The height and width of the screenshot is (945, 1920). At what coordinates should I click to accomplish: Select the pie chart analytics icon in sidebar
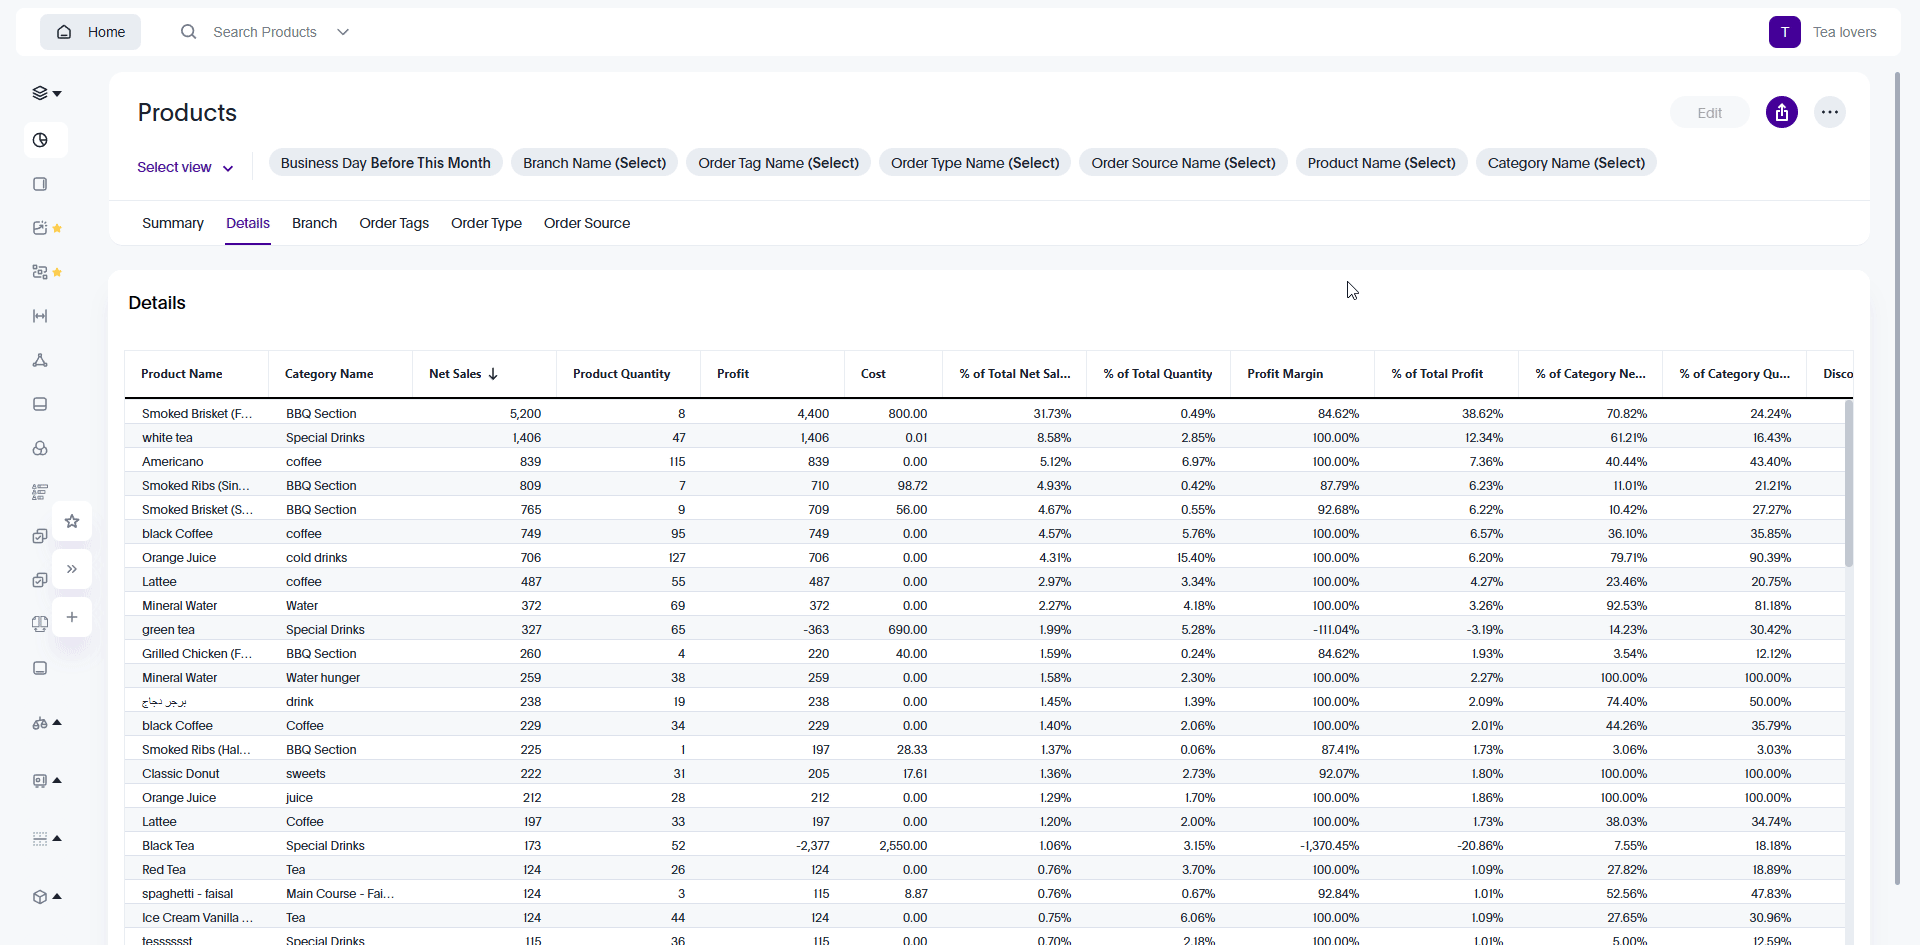[41, 140]
